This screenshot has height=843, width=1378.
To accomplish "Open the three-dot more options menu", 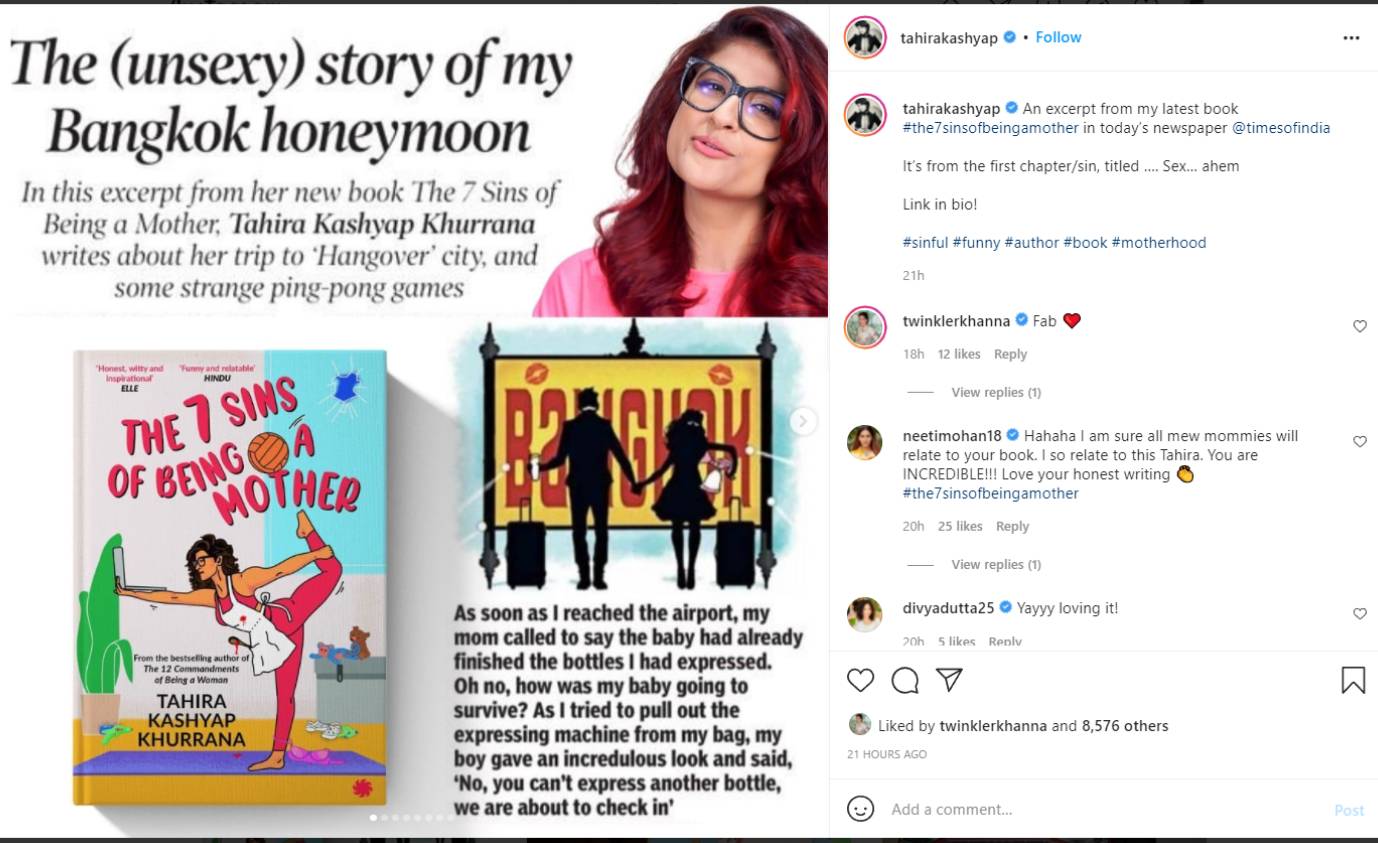I will [1351, 38].
